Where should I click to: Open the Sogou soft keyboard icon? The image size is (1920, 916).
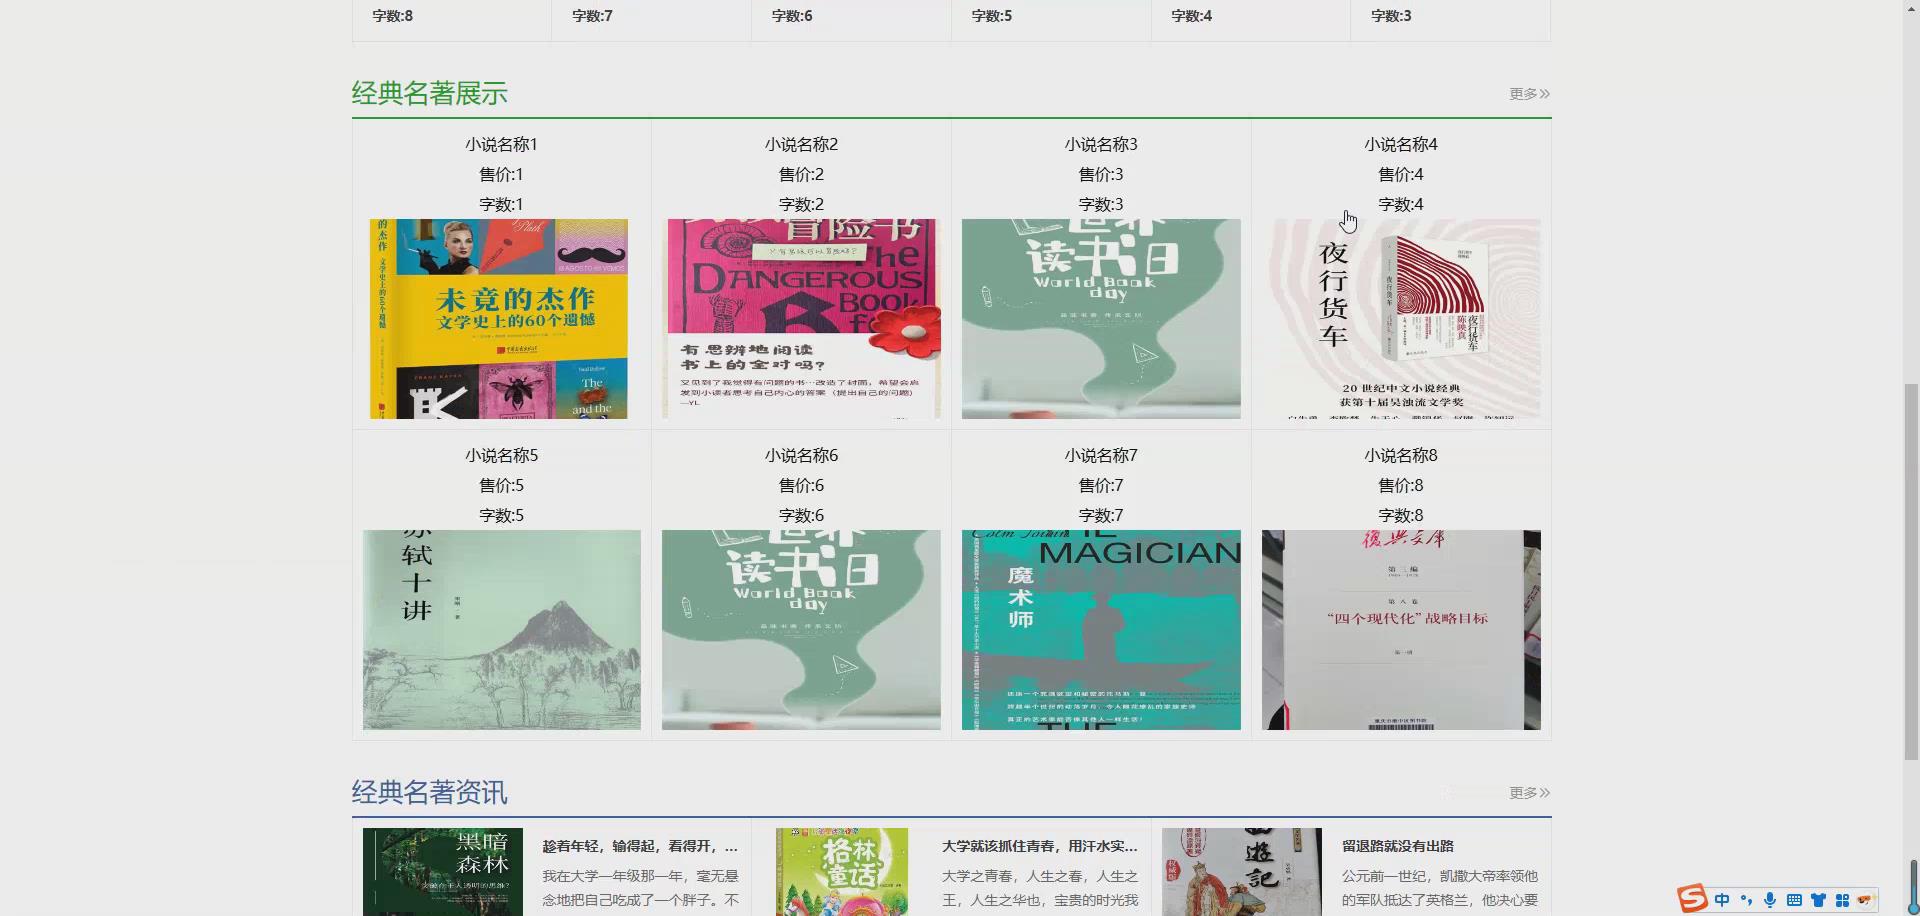1794,900
